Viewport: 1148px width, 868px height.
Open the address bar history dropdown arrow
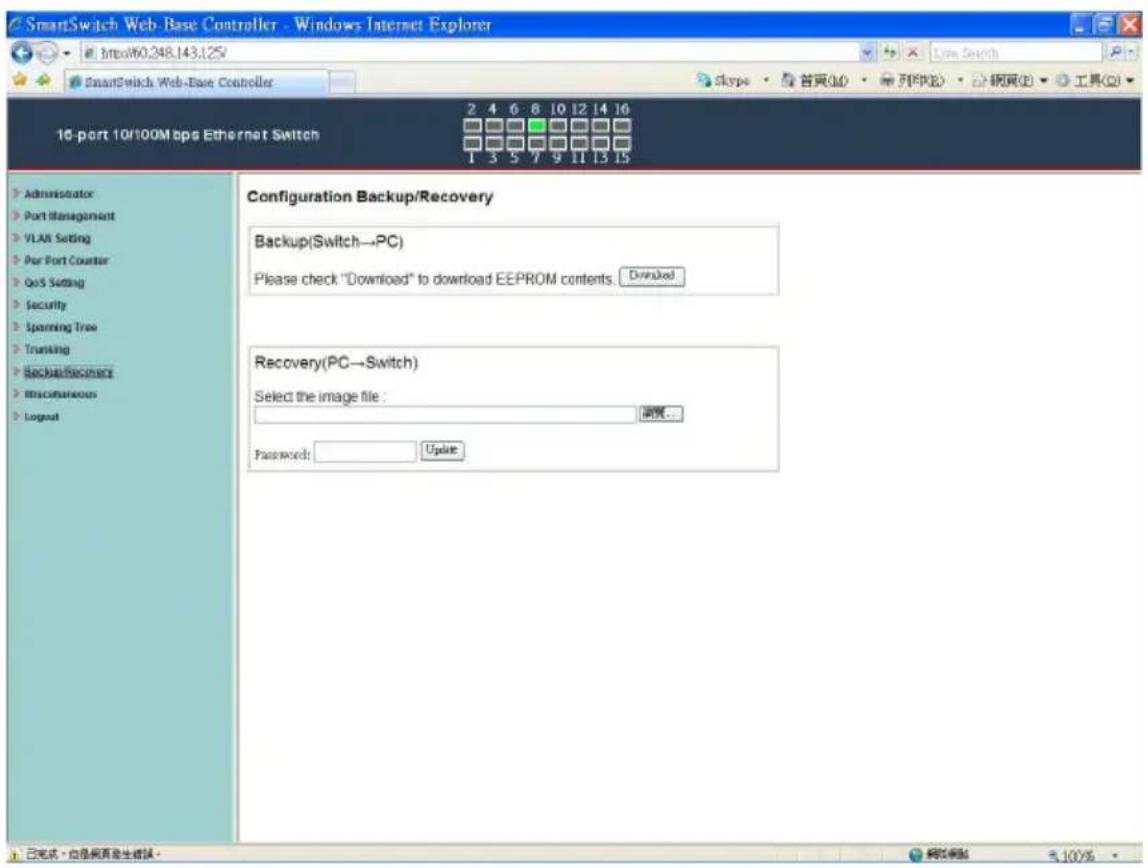[x=868, y=53]
